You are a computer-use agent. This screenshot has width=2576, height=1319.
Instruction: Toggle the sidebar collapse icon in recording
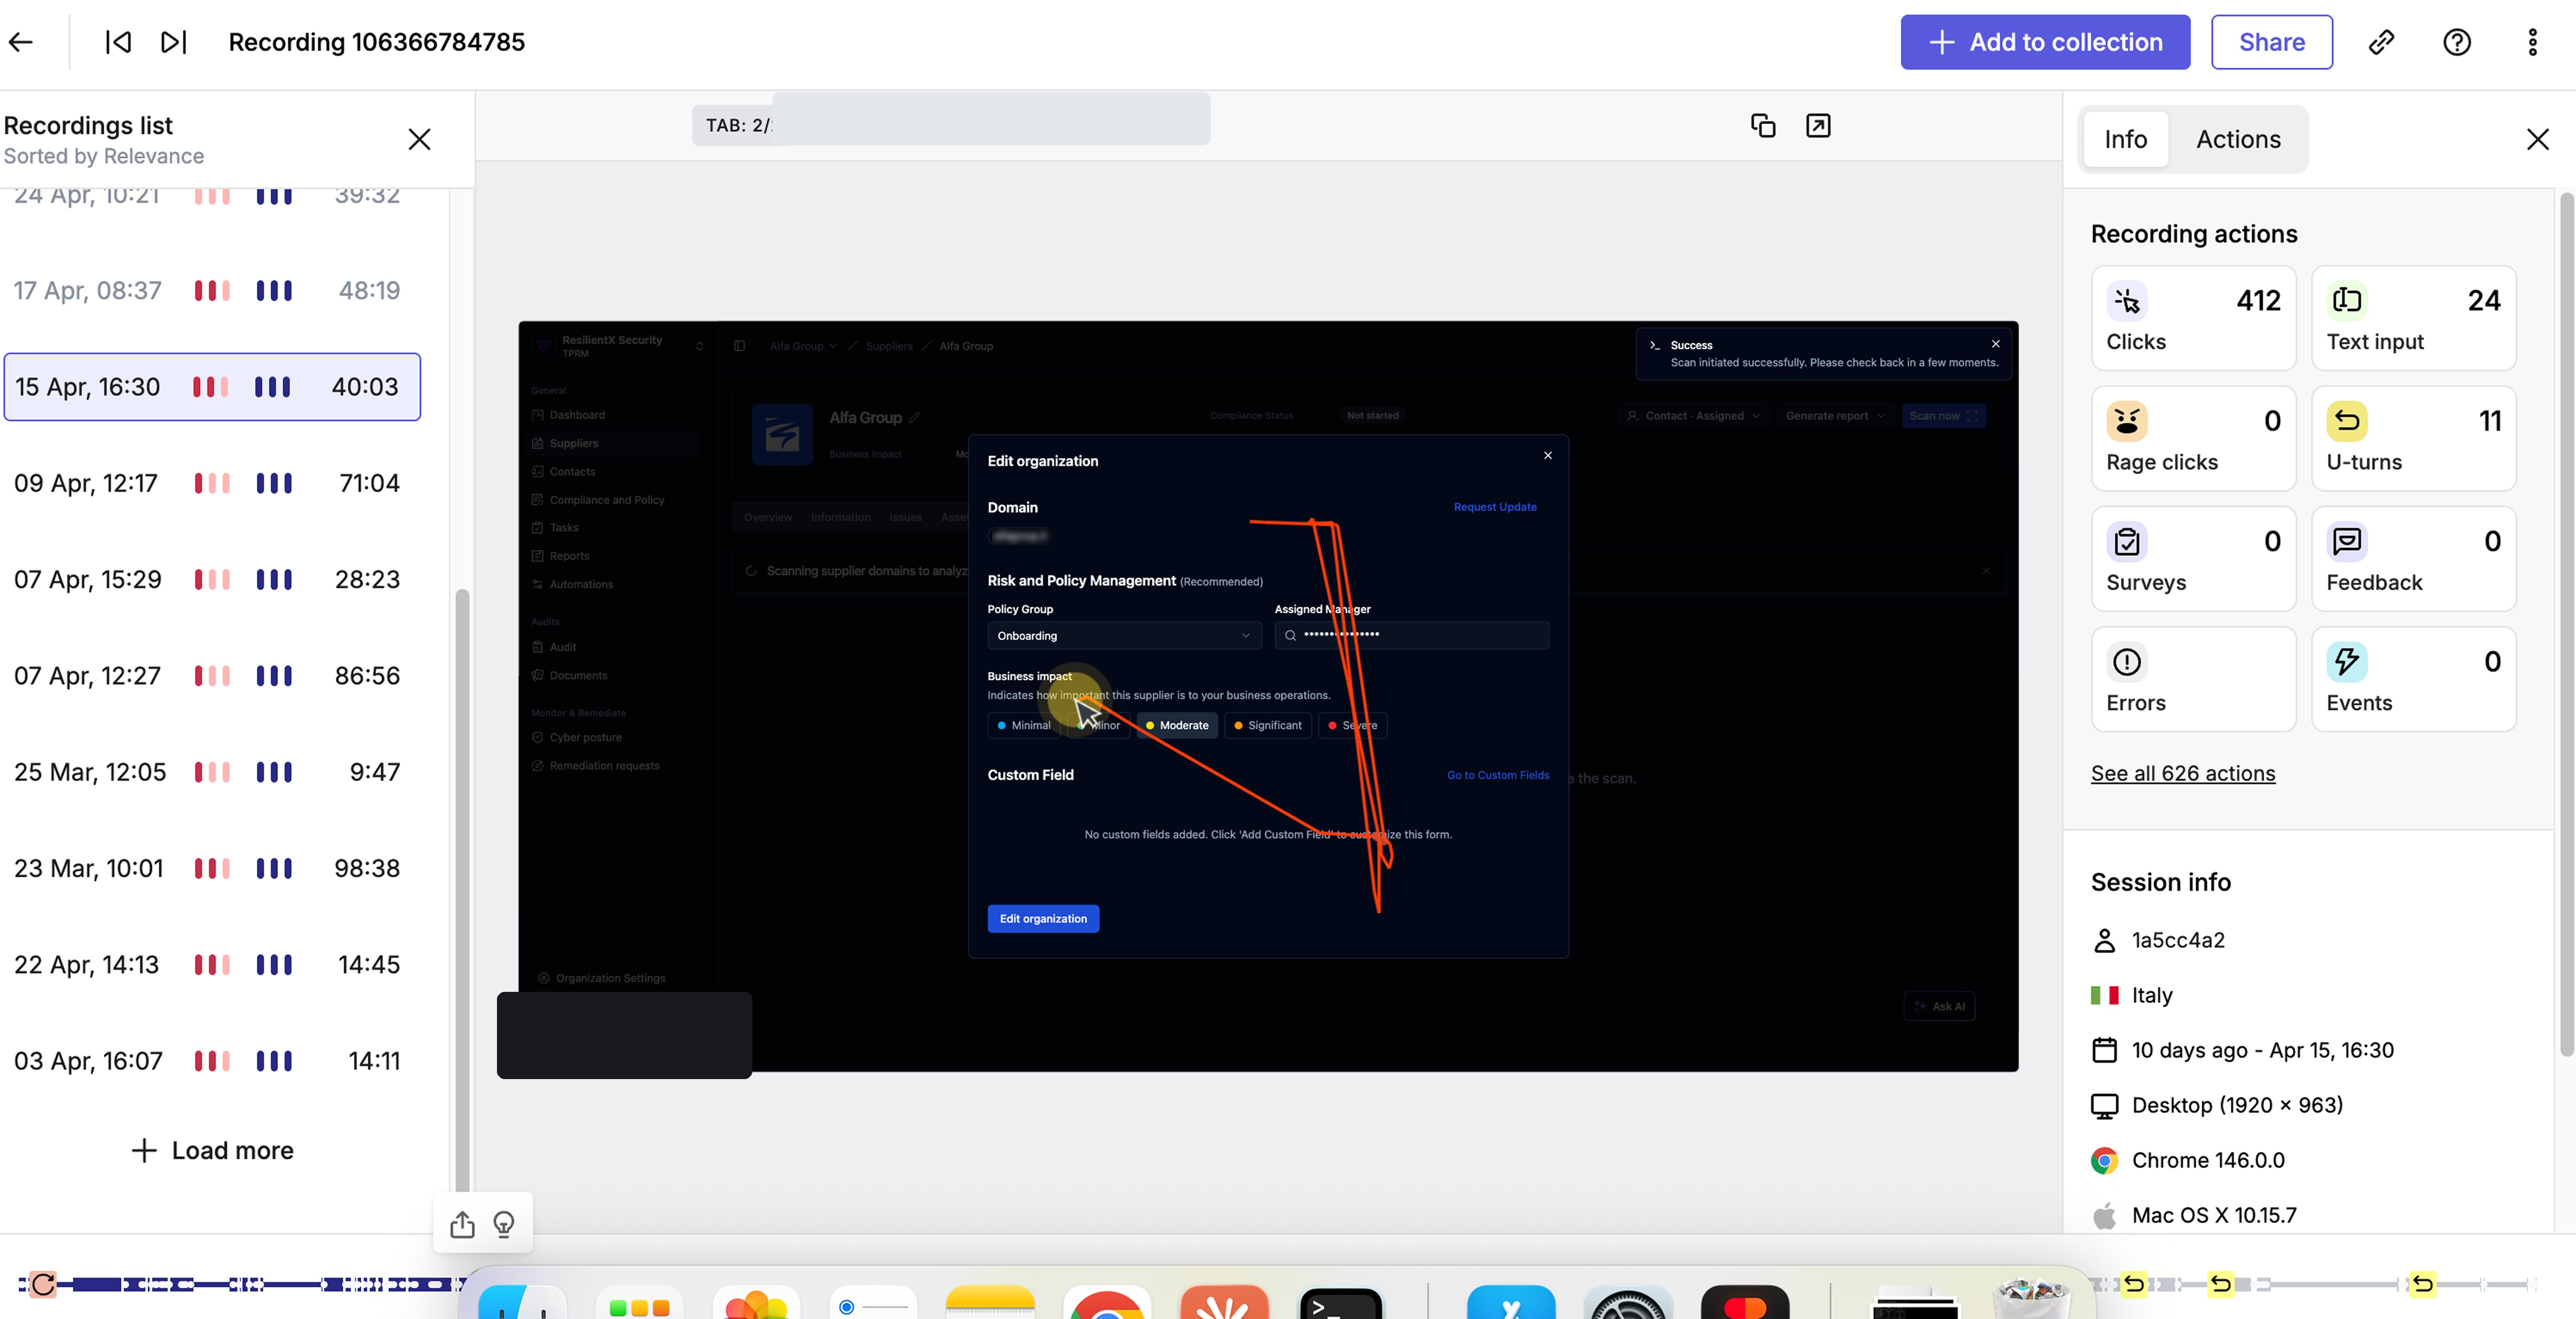[739, 346]
